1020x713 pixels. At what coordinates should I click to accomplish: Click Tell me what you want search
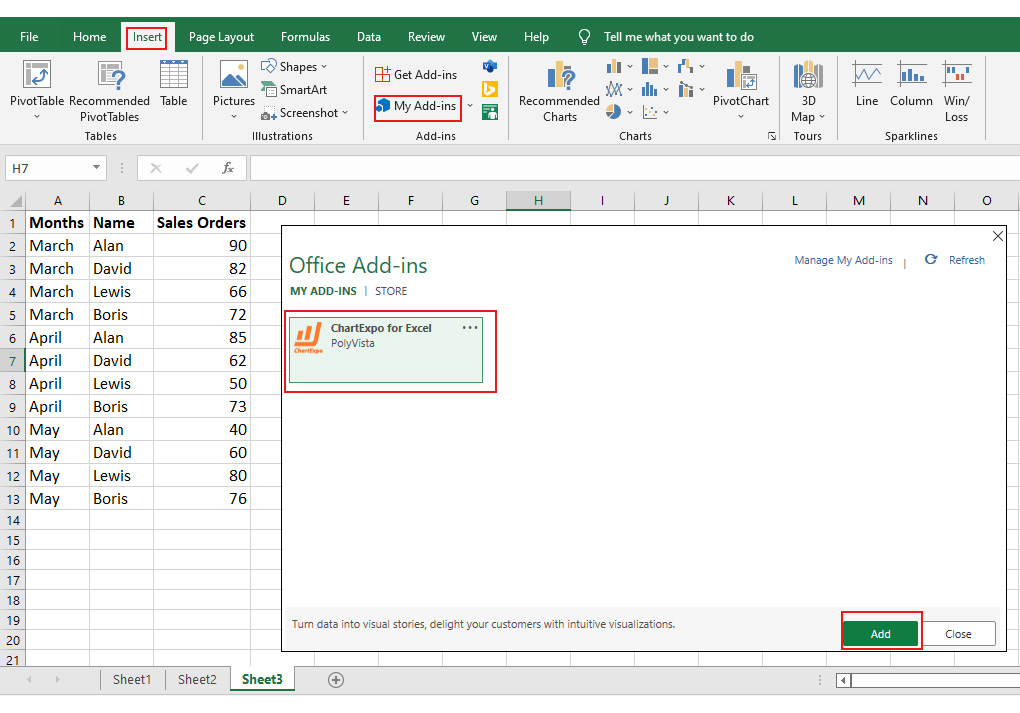678,37
